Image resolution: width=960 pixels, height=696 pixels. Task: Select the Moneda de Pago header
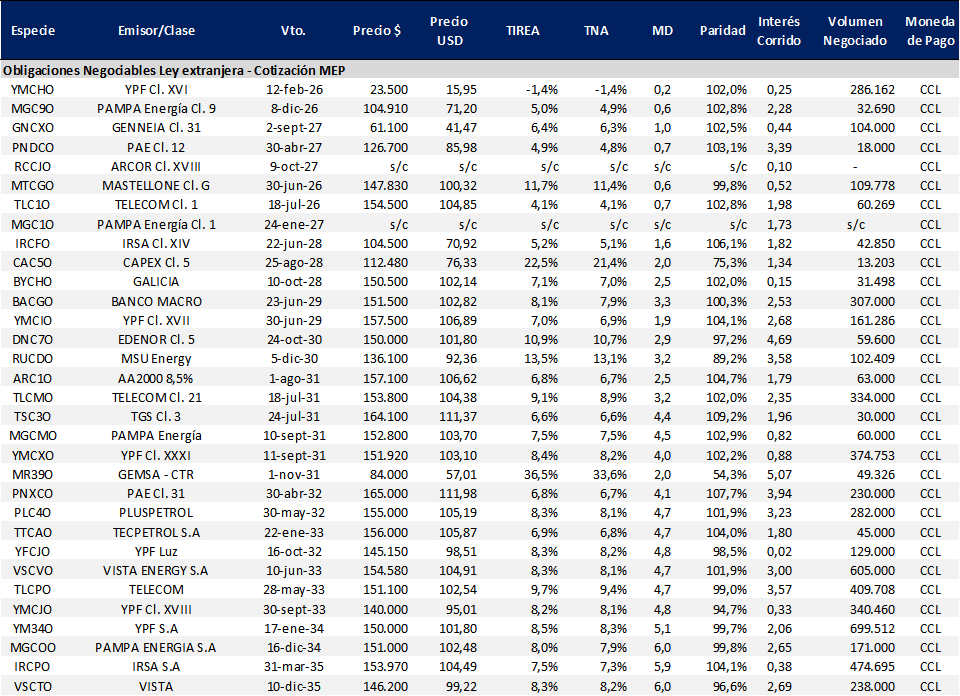click(929, 31)
